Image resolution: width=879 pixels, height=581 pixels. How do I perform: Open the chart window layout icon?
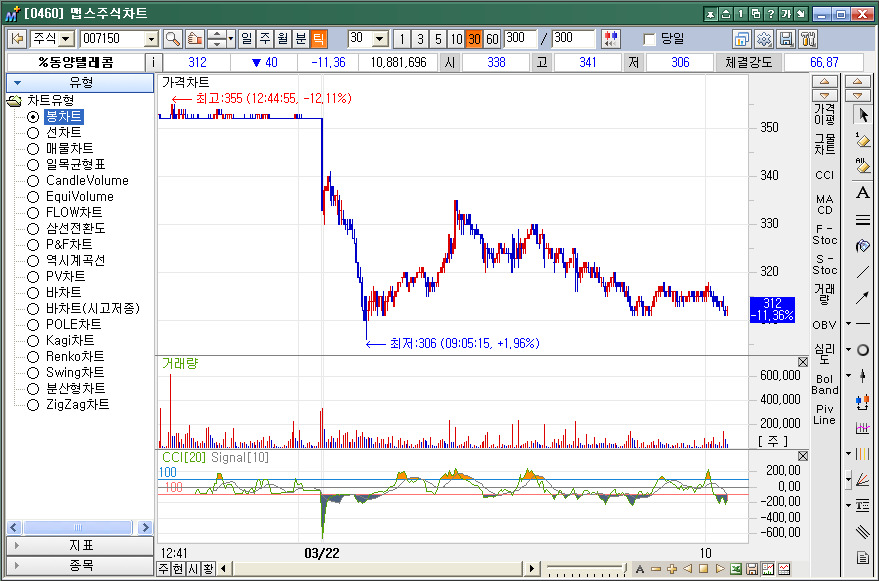tap(742, 39)
